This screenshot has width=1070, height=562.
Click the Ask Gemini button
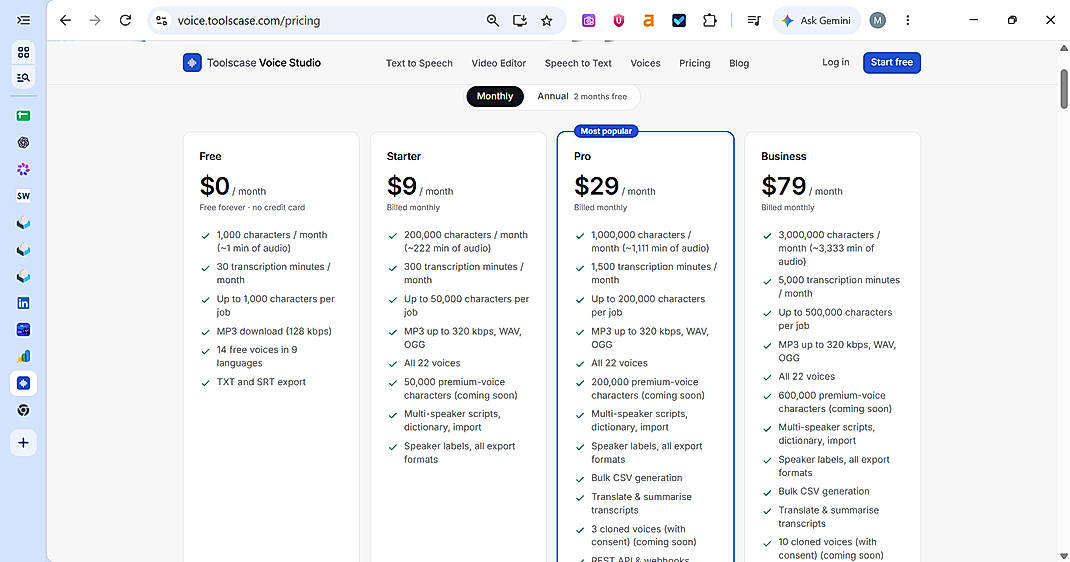(x=816, y=20)
